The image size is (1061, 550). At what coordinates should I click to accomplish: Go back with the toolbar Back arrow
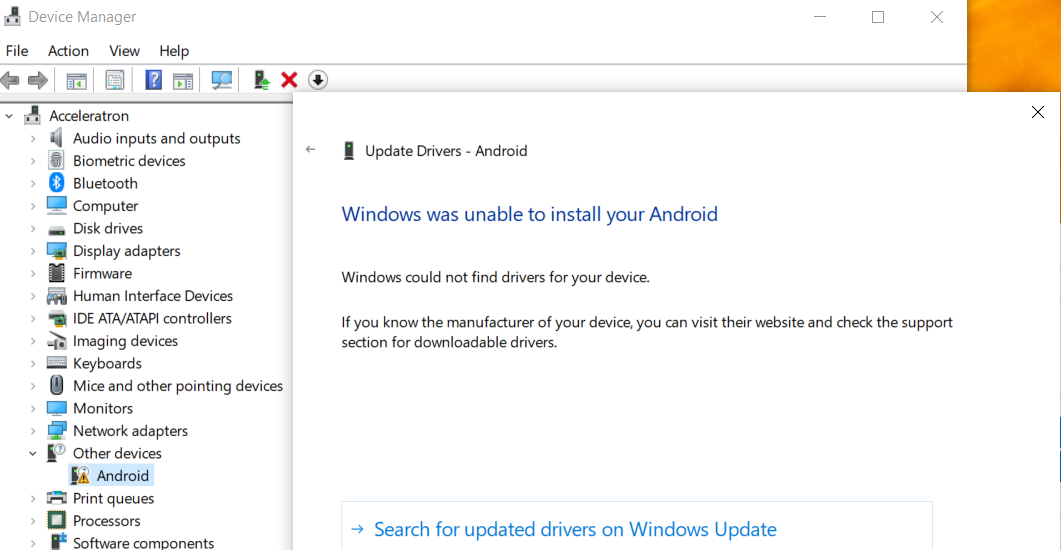(10, 80)
